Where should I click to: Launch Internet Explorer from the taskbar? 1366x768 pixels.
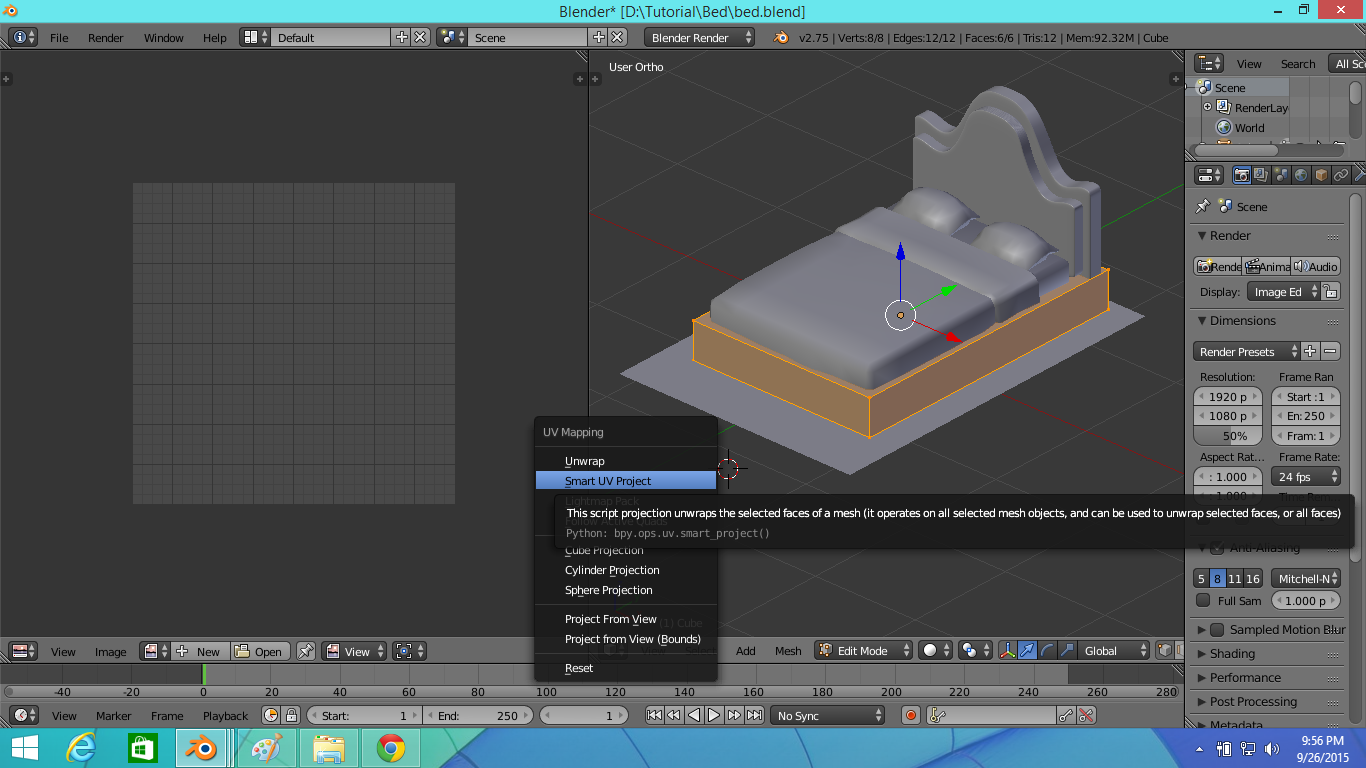tap(81, 747)
